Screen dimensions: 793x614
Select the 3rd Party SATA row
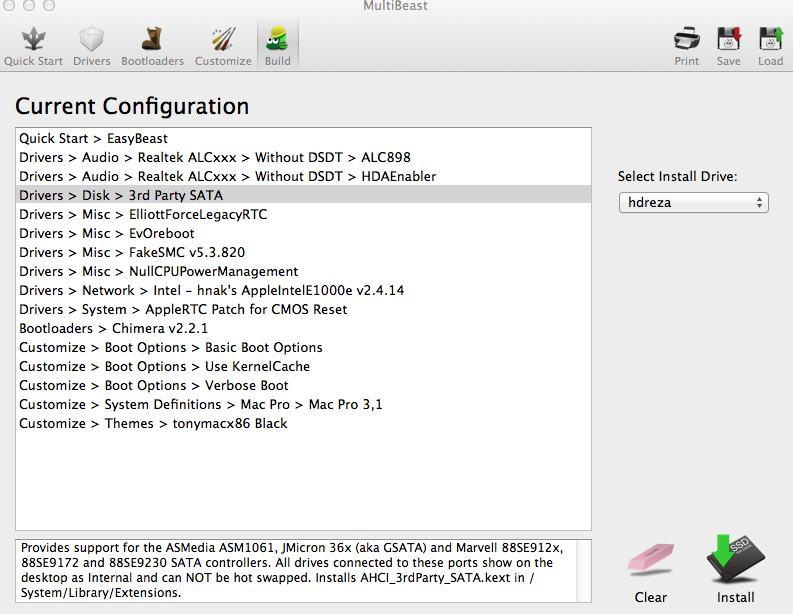click(303, 195)
